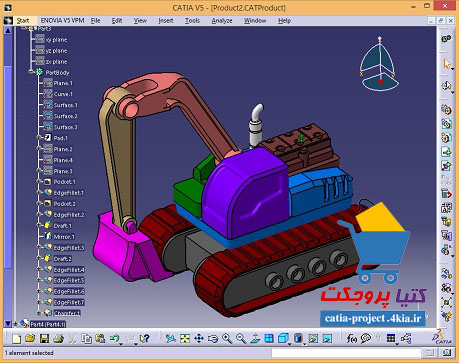Click the Start menu button
459x363 pixels.
pyautogui.click(x=23, y=21)
